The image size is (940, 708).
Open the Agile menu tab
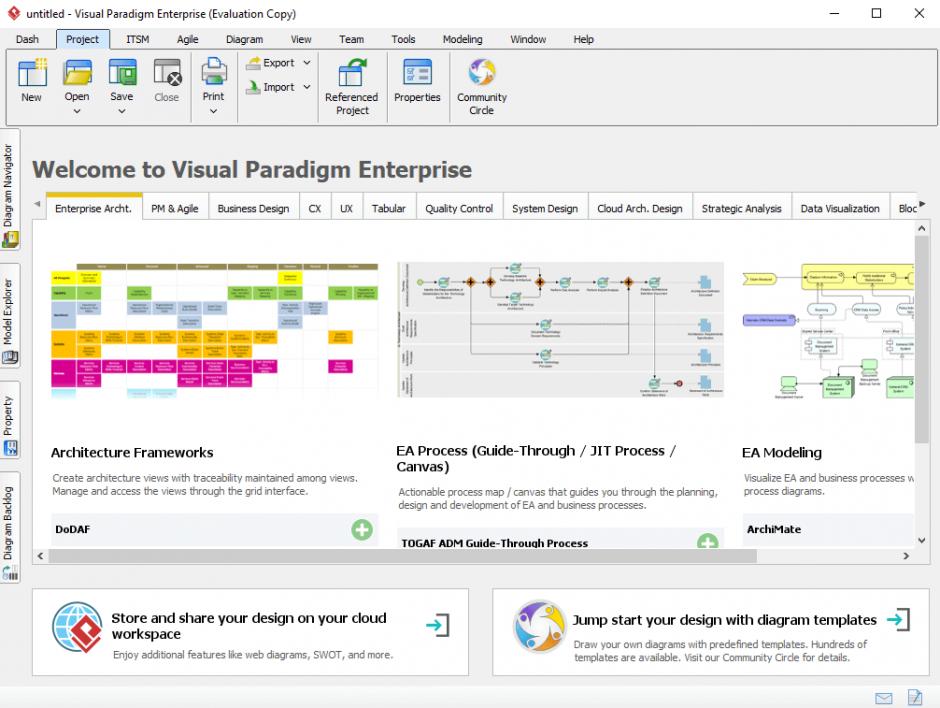[188, 39]
